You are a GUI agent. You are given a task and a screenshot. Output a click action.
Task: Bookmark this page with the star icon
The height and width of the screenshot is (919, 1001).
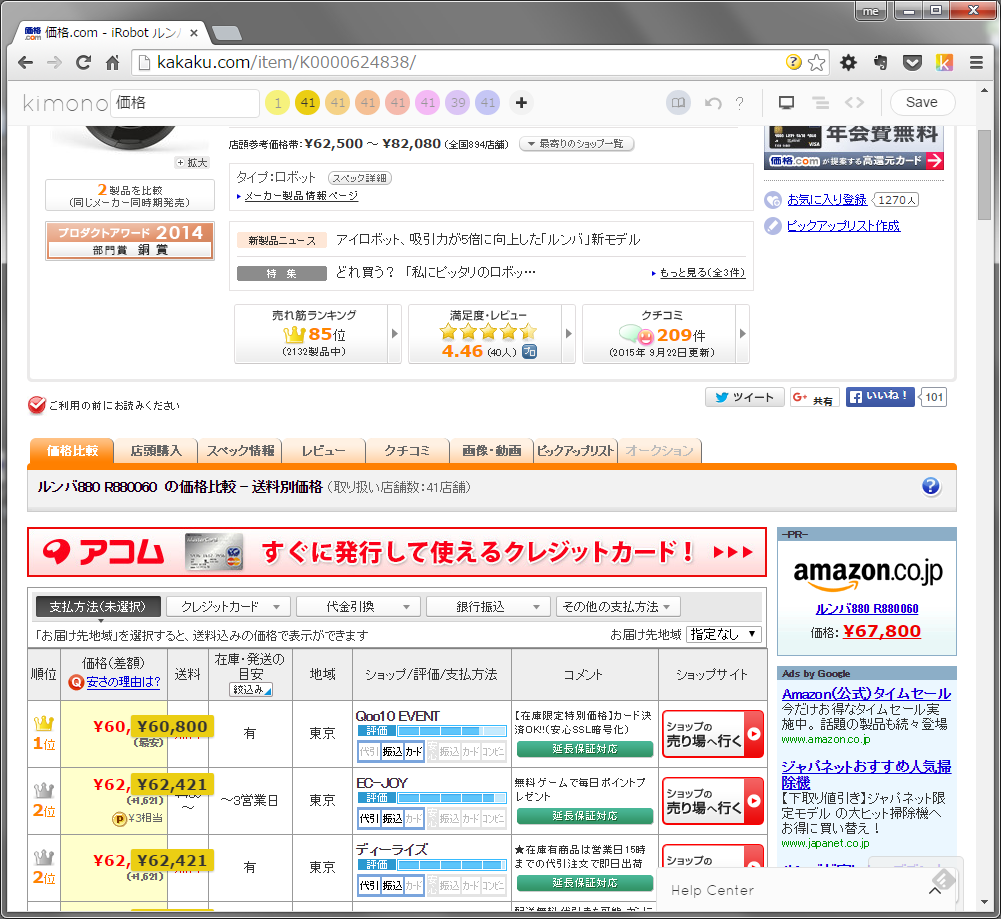tap(816, 63)
